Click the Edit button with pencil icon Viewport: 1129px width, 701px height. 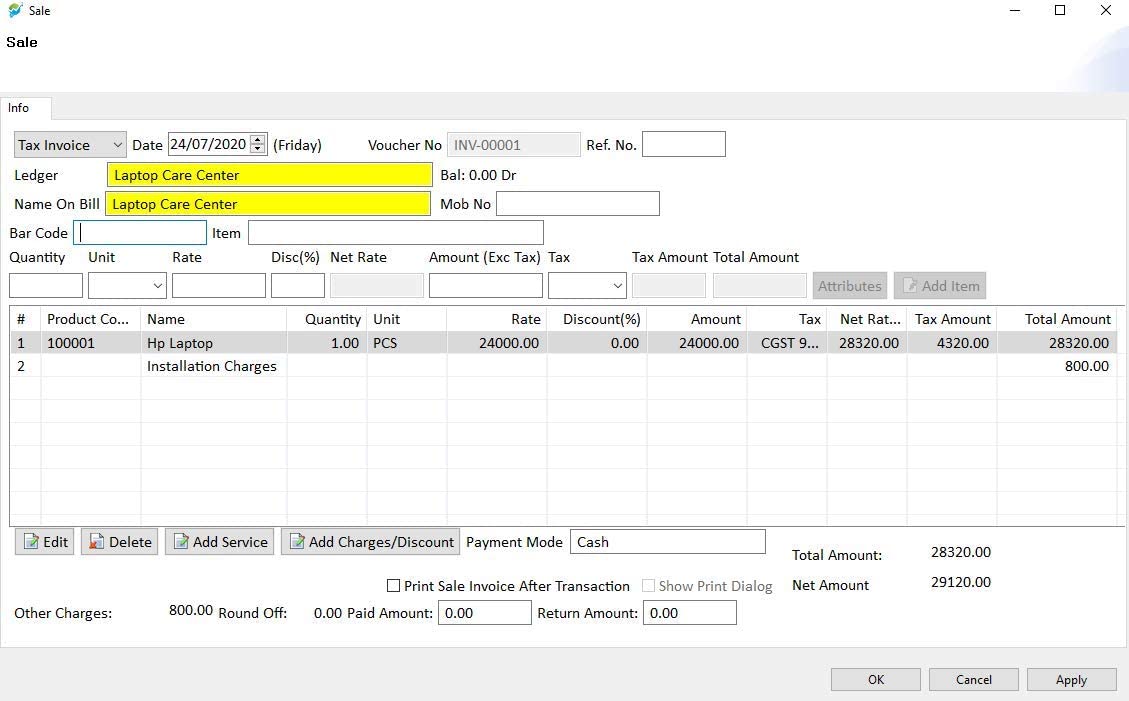point(44,542)
